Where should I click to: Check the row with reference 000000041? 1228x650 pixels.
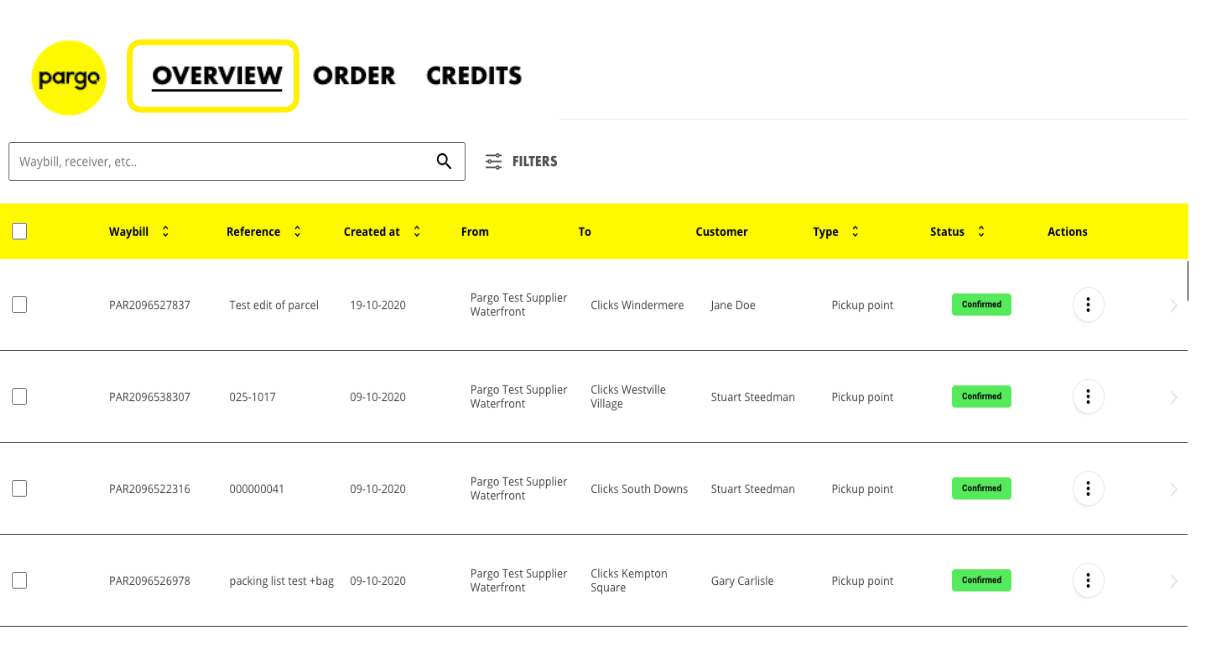coord(19,489)
